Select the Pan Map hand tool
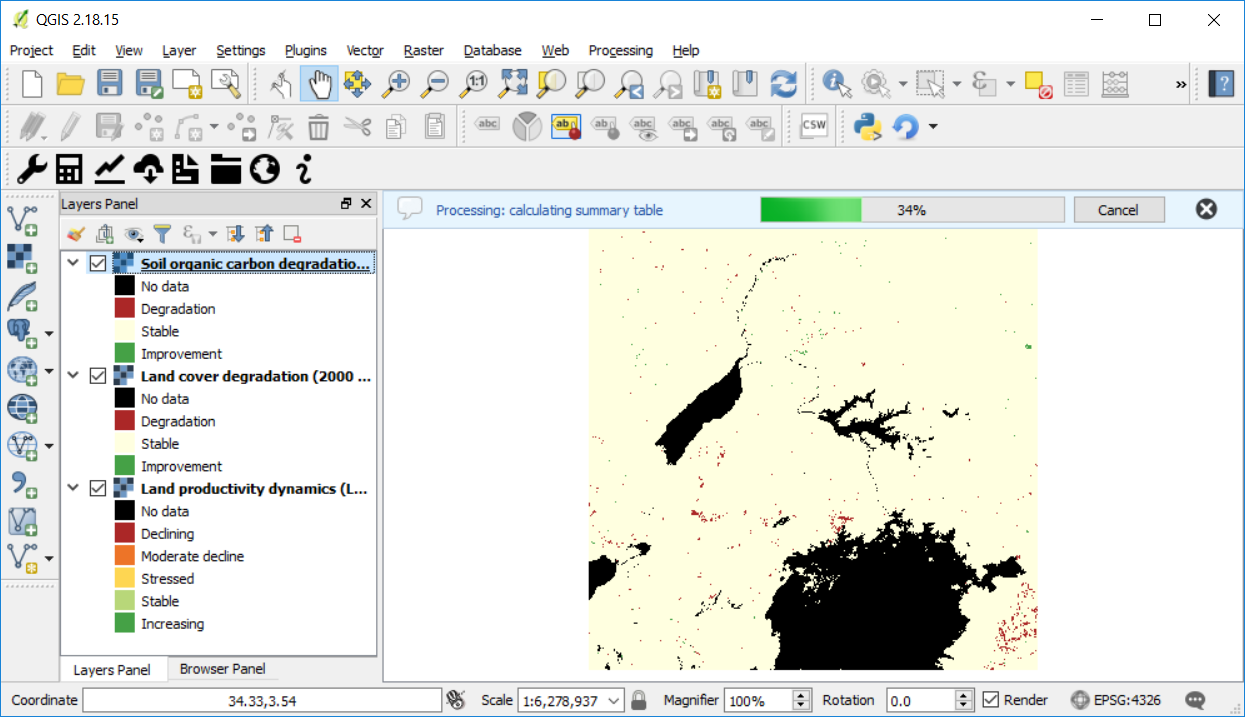Screen dimensions: 1245x717 [x=318, y=84]
